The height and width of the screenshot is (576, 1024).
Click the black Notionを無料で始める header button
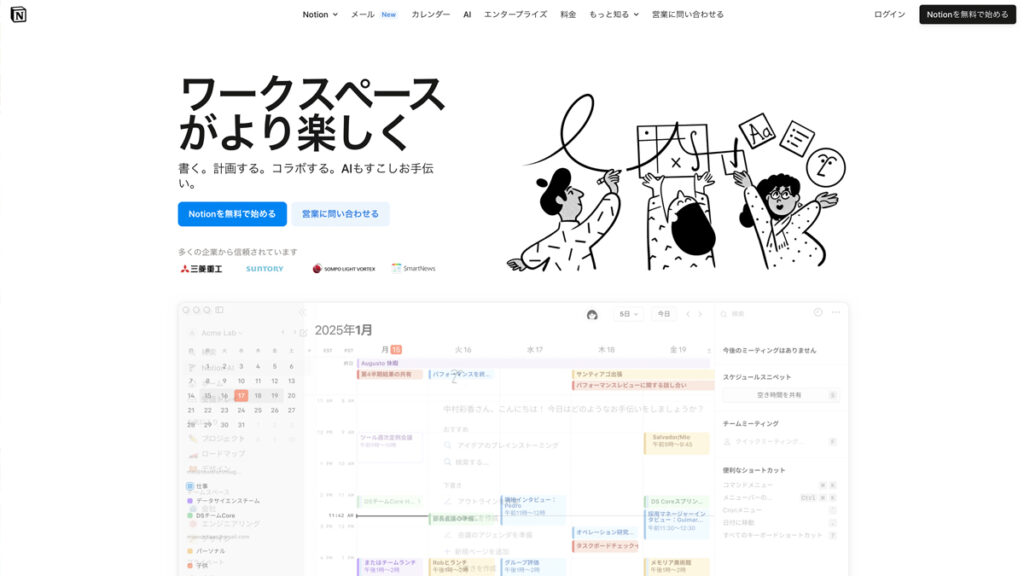point(967,14)
